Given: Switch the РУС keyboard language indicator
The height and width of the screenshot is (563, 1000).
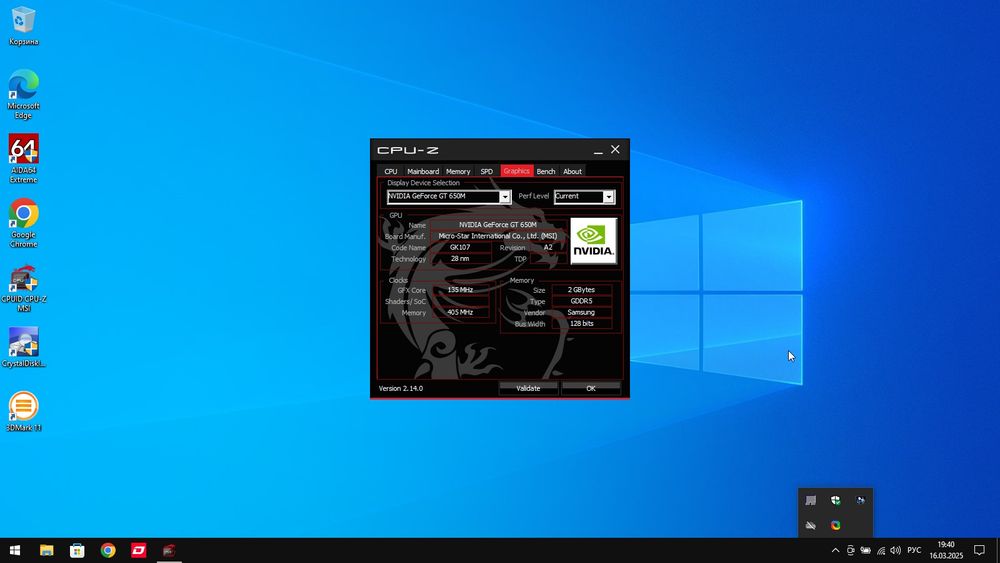Looking at the screenshot, I should coord(914,550).
